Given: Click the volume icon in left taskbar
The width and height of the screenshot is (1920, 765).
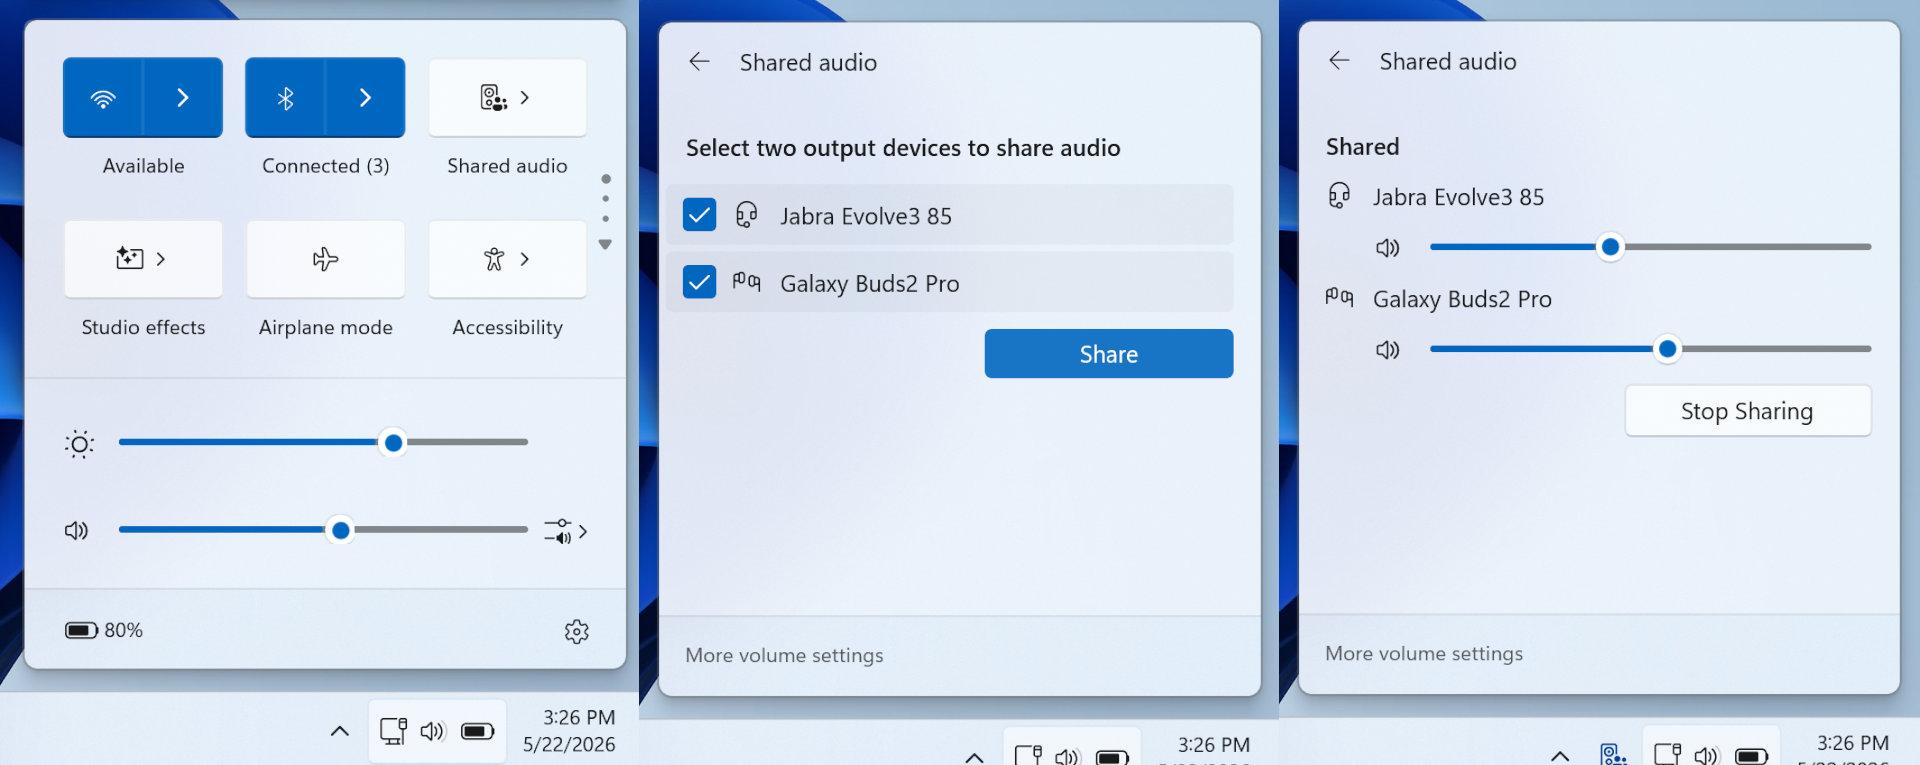Looking at the screenshot, I should (432, 731).
